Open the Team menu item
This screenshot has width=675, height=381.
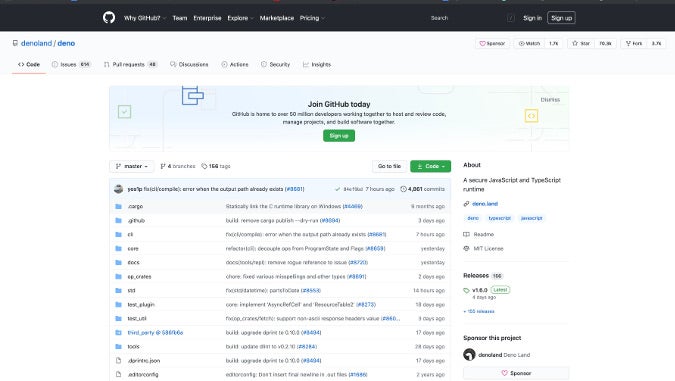coord(180,18)
